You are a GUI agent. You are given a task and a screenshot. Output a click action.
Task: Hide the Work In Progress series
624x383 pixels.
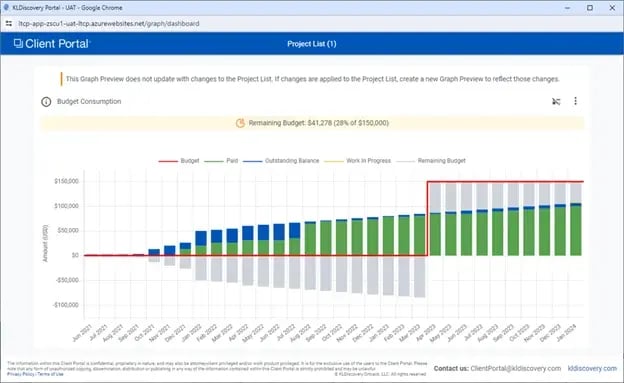point(357,161)
